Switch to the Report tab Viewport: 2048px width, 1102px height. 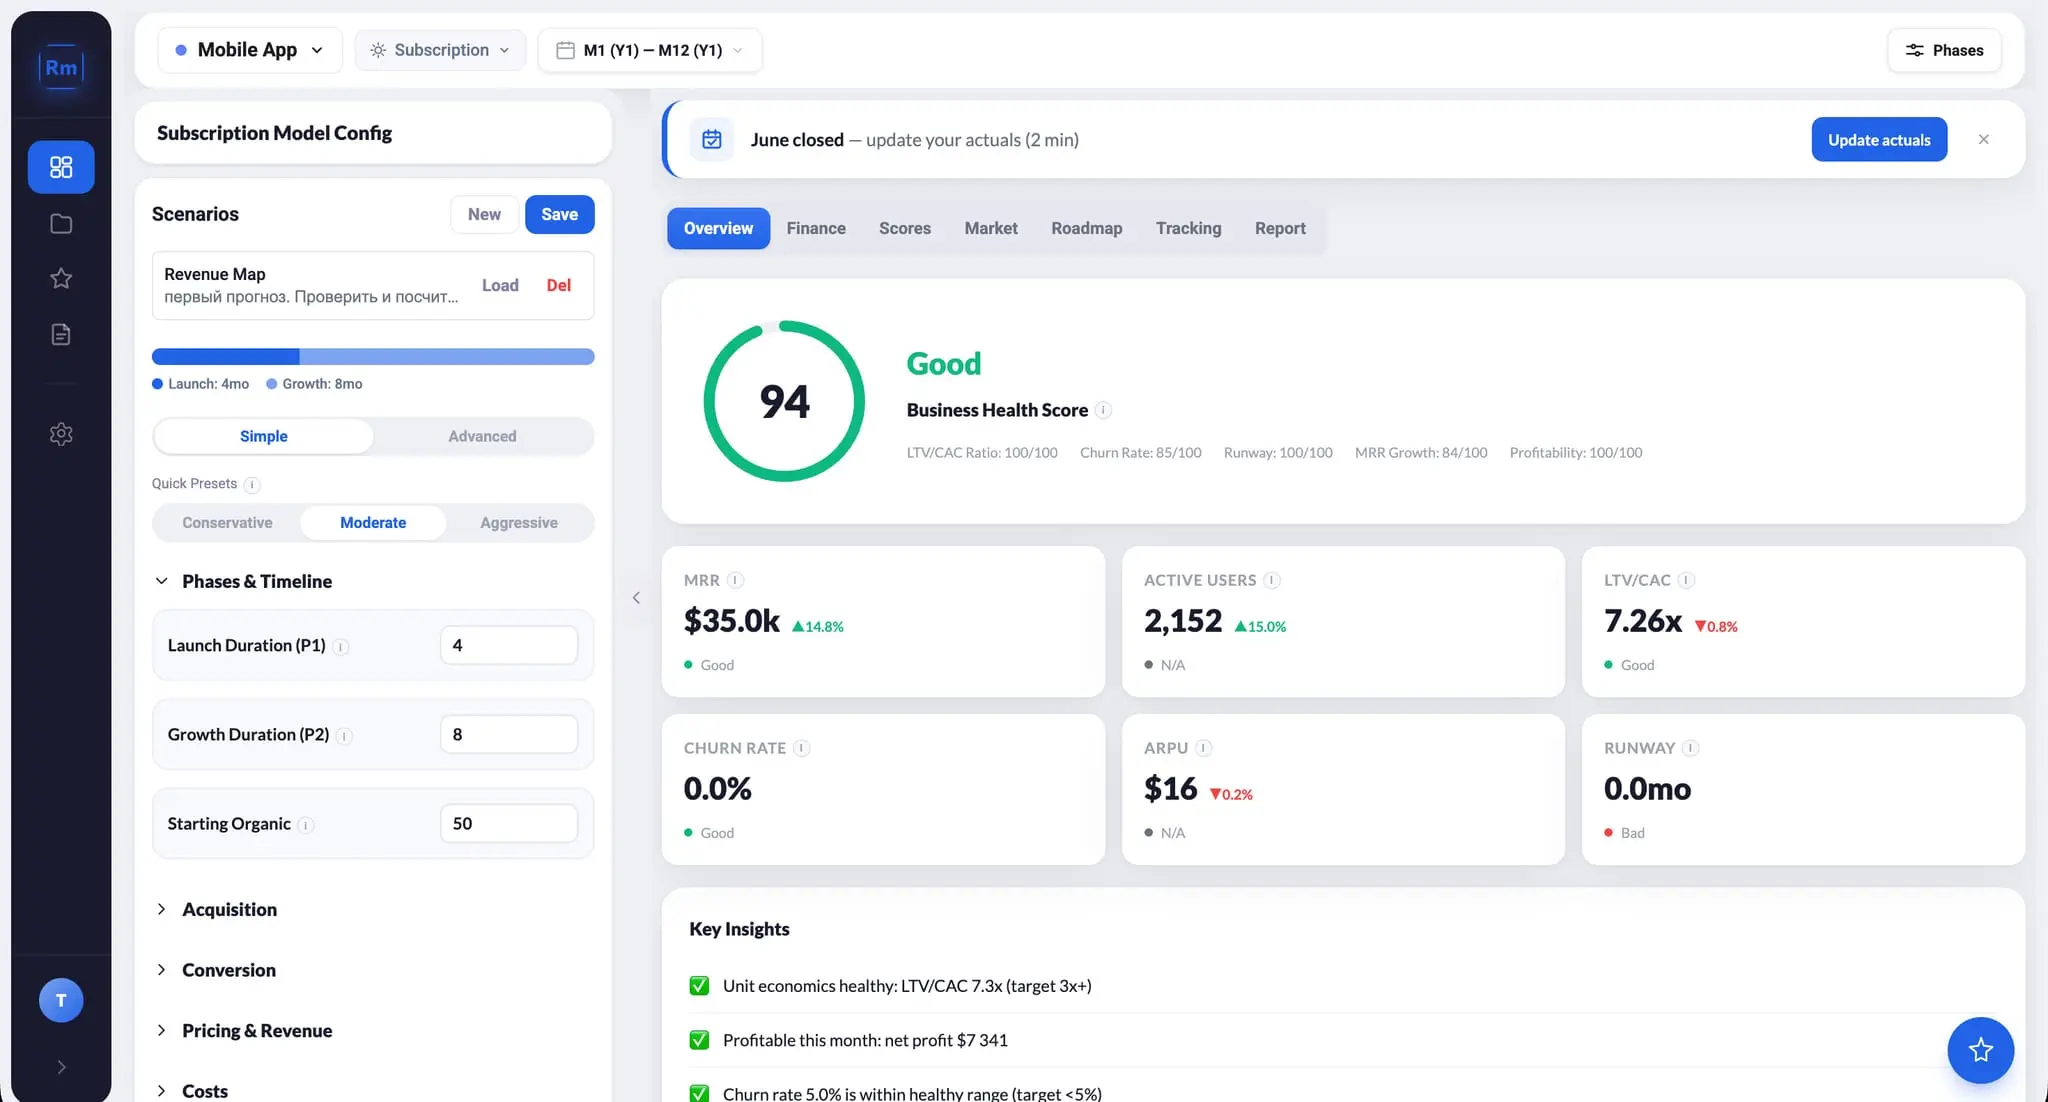[1280, 228]
